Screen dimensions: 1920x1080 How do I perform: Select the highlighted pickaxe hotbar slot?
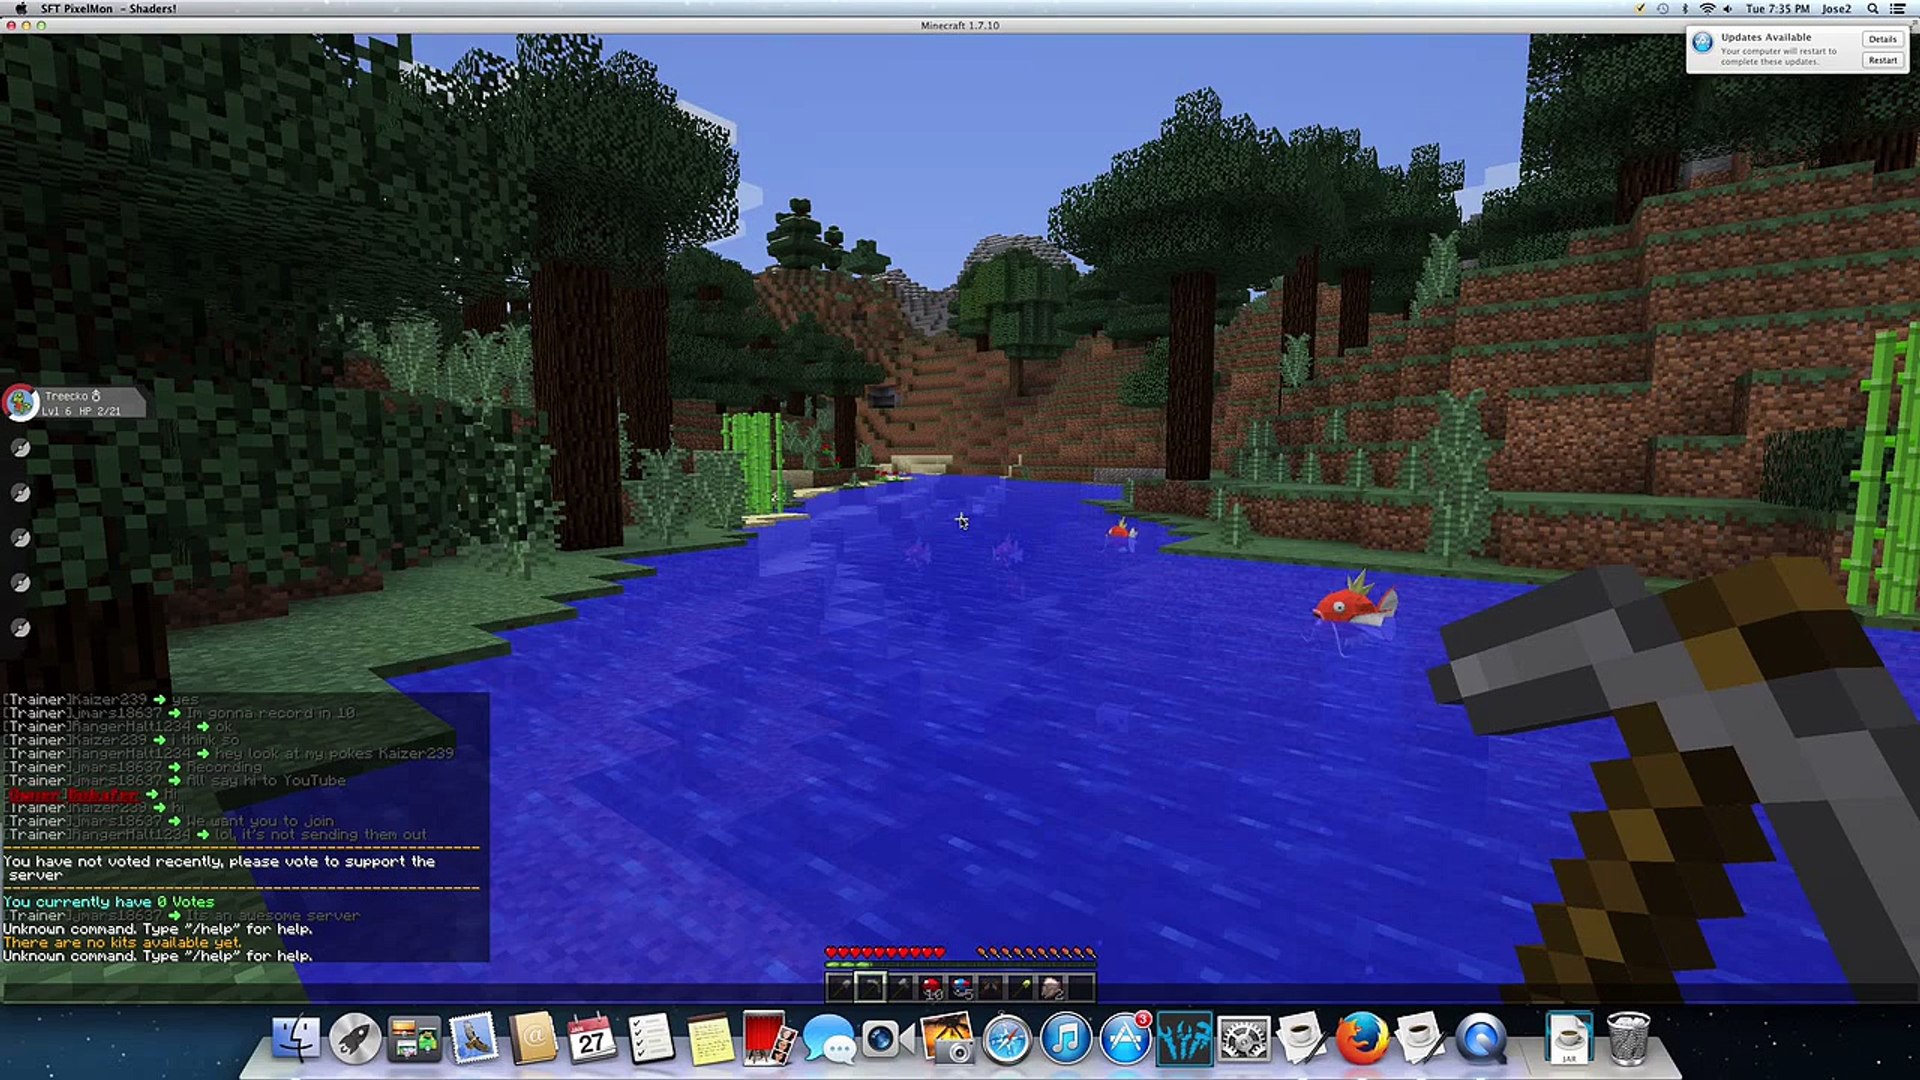click(871, 988)
